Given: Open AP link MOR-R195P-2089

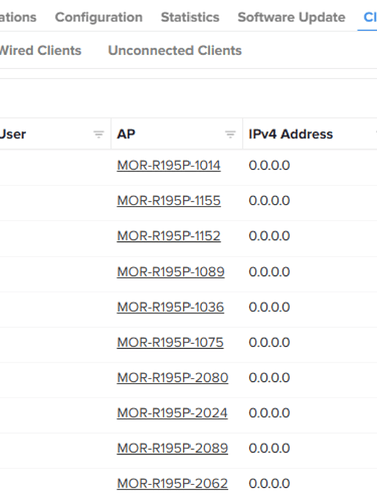Looking at the screenshot, I should [172, 448].
